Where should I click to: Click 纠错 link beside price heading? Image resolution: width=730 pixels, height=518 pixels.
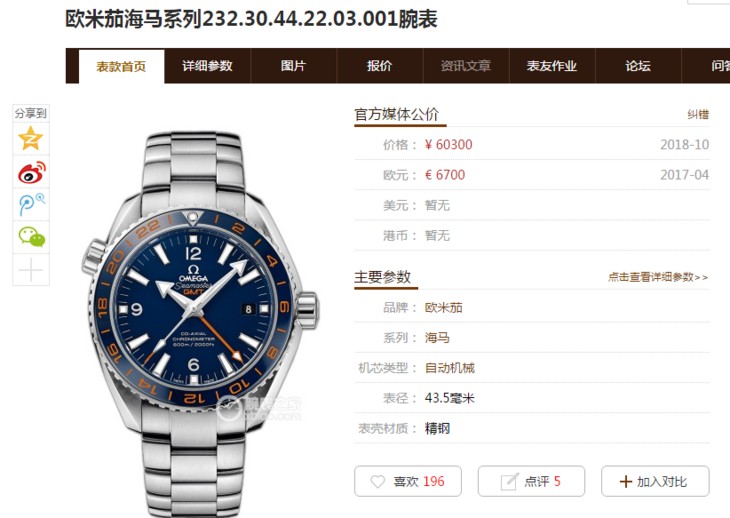(x=698, y=114)
